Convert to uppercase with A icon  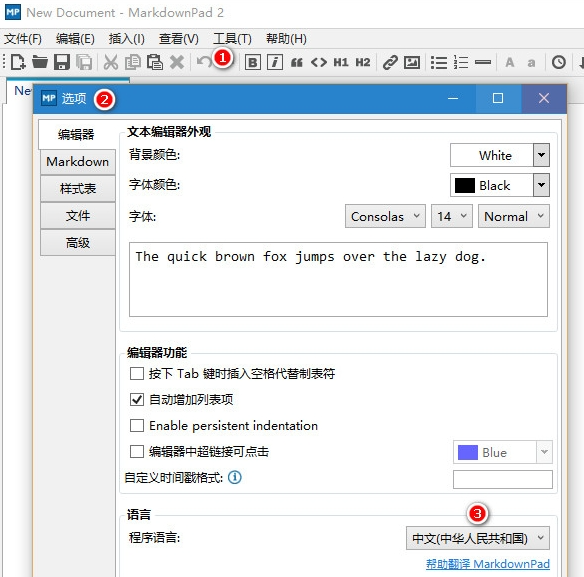510,62
